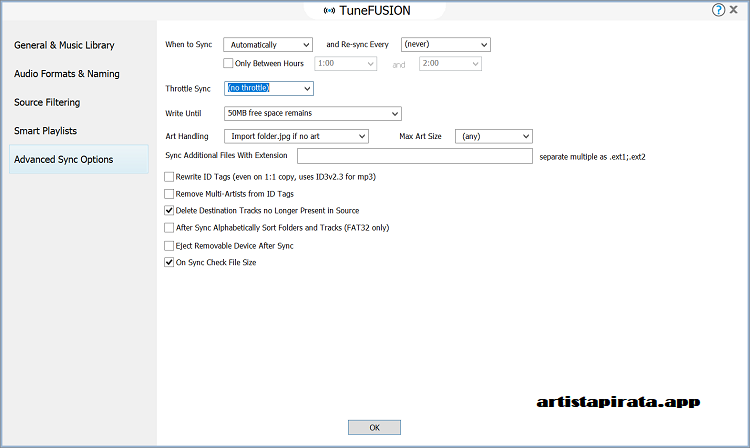The width and height of the screenshot is (750, 448).
Task: Click the 'Write Until' label
Action: click(x=183, y=113)
